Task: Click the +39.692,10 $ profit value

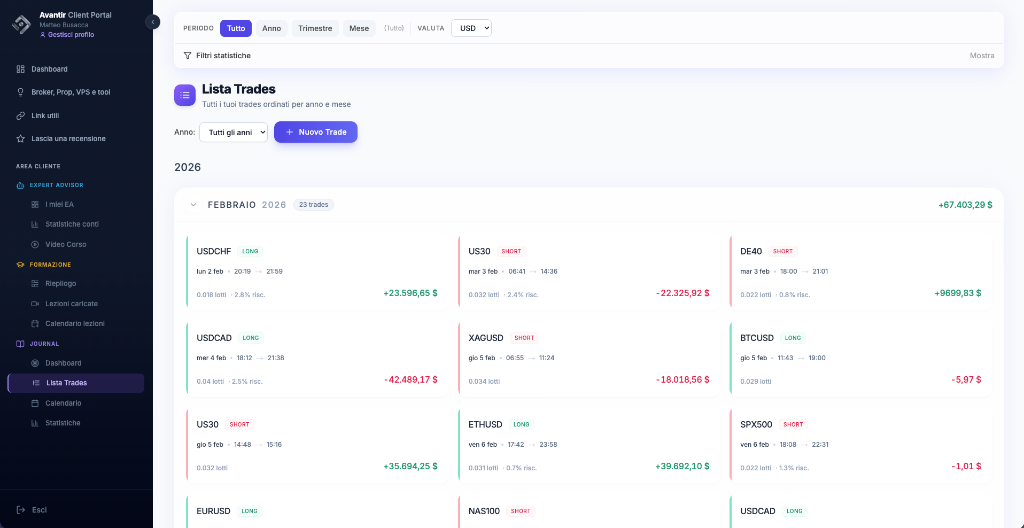Action: (x=682, y=467)
